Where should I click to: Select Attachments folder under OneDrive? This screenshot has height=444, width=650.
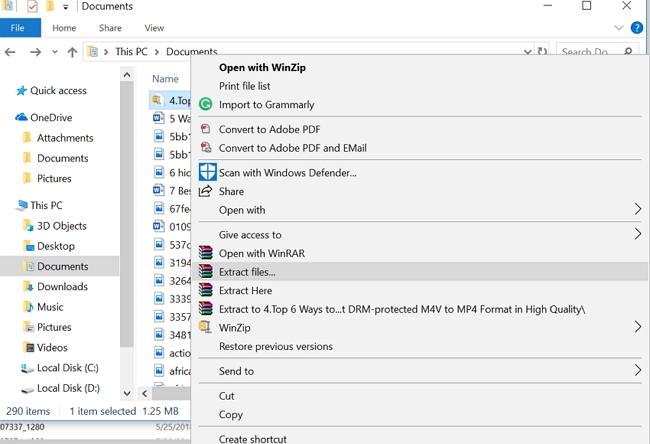65,138
